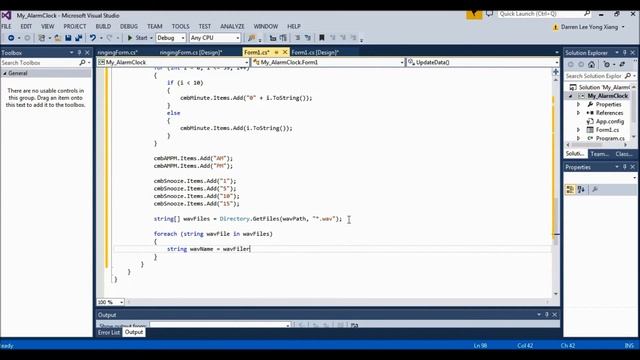Click the Solution Explorer Home icon

click(591, 64)
